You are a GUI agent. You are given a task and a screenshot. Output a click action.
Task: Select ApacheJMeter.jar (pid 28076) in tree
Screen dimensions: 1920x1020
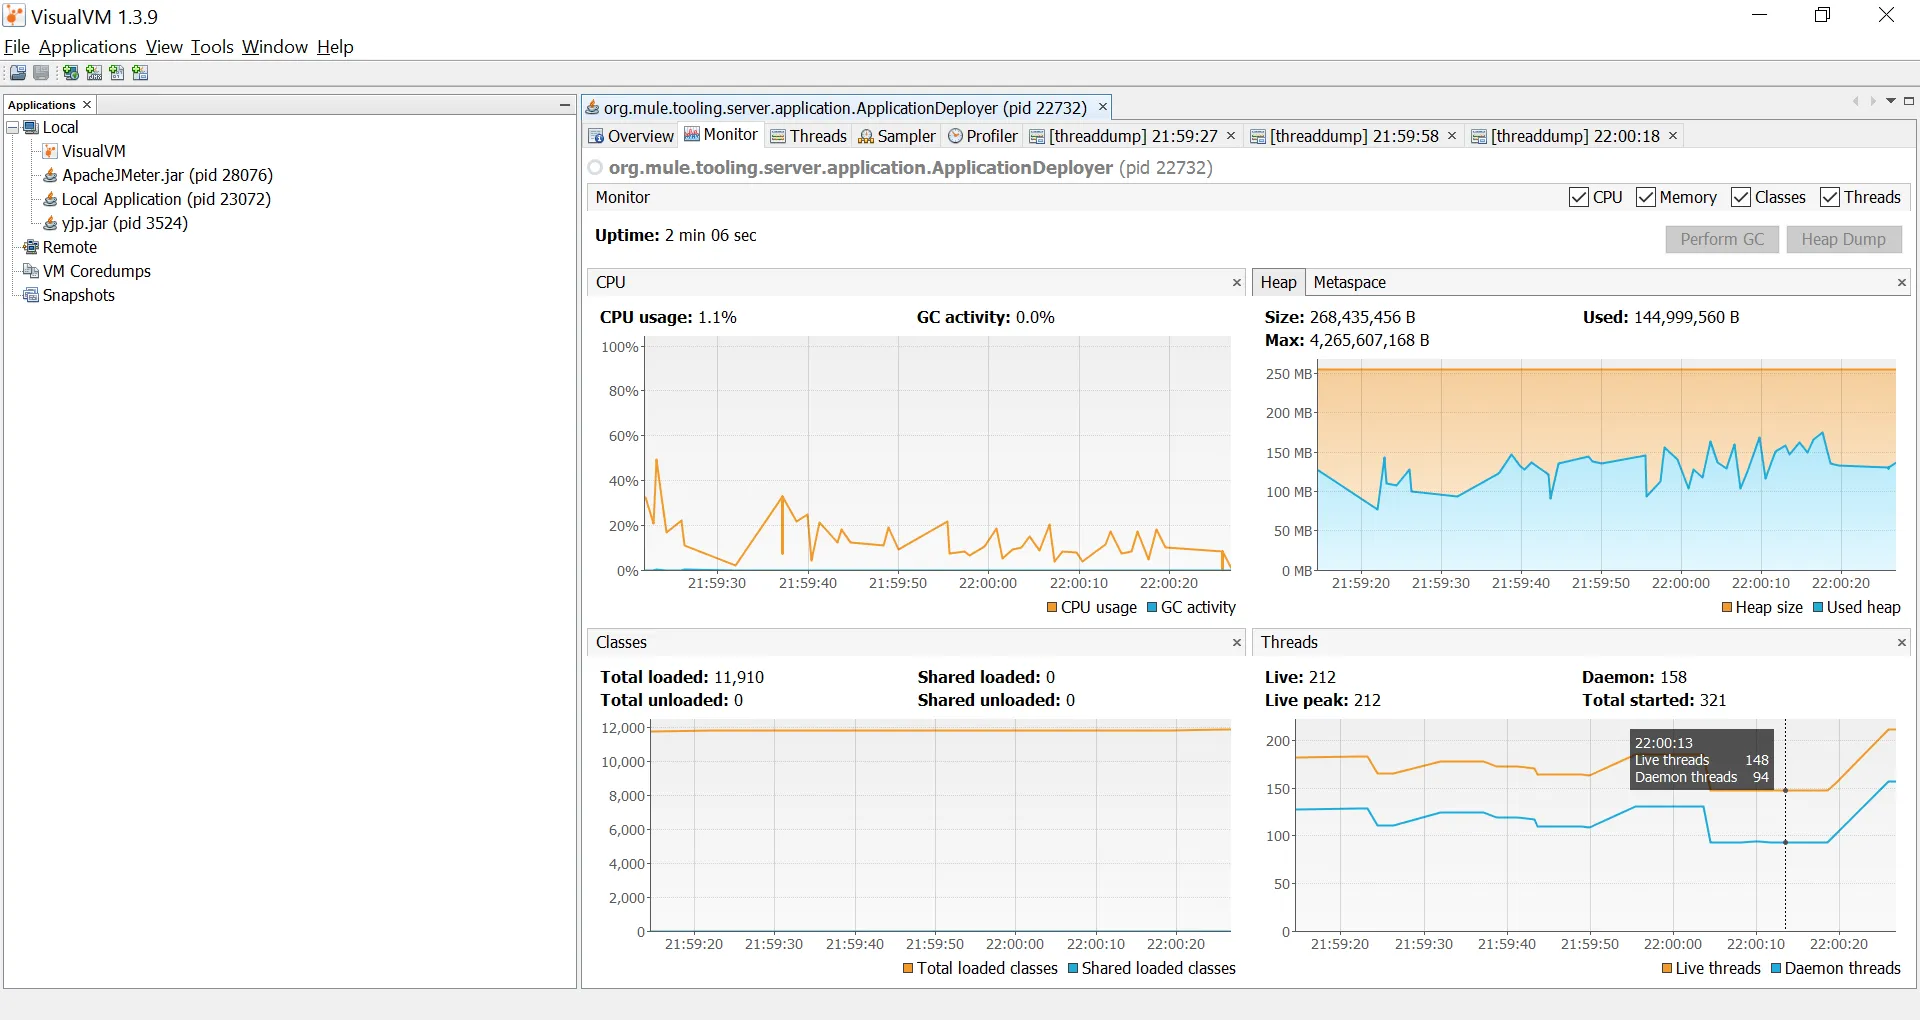pyautogui.click(x=167, y=175)
